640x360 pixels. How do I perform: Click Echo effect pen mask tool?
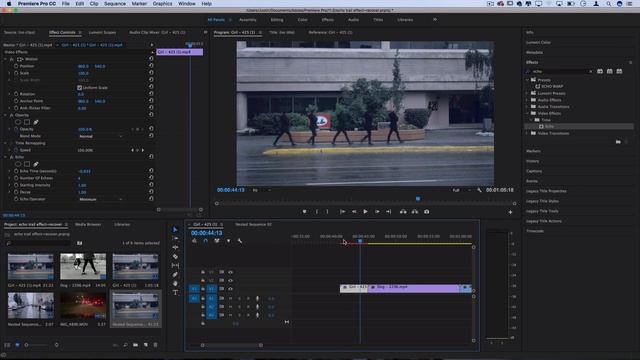point(36,164)
